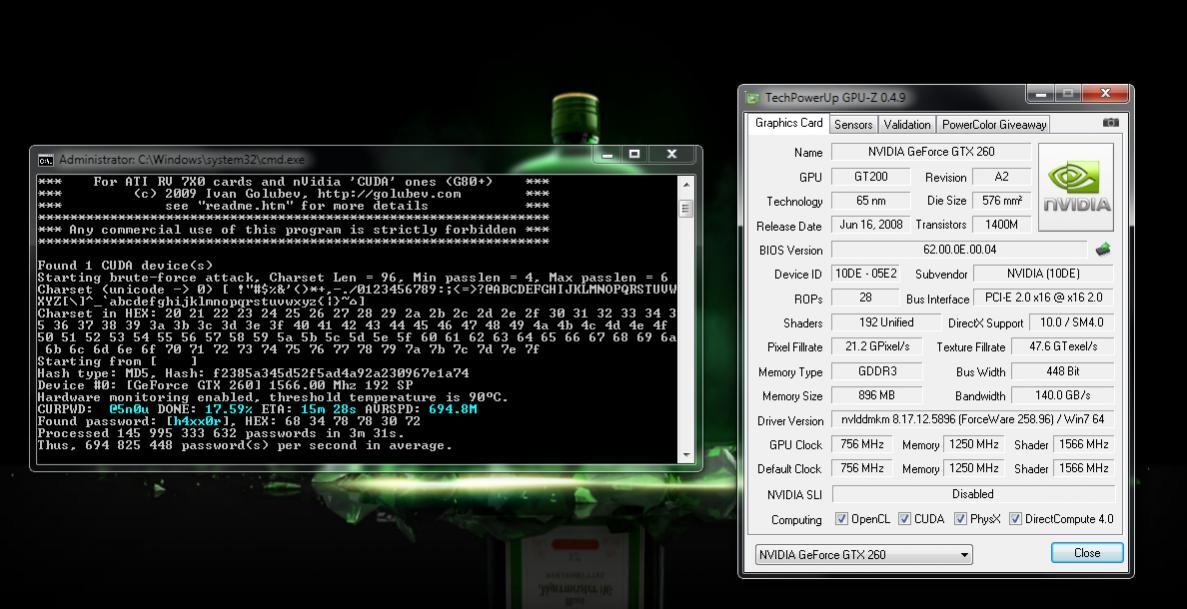Switch to the Graphics Card tab
Viewport: 1187px width, 609px height.
[x=788, y=123]
